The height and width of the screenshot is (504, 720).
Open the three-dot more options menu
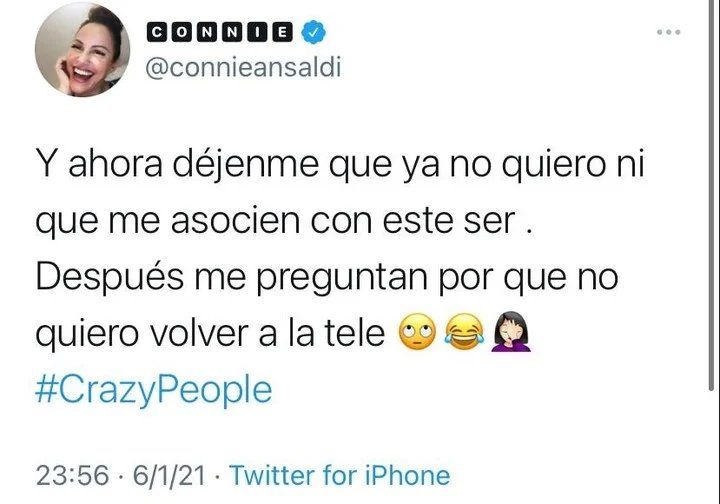click(x=668, y=32)
